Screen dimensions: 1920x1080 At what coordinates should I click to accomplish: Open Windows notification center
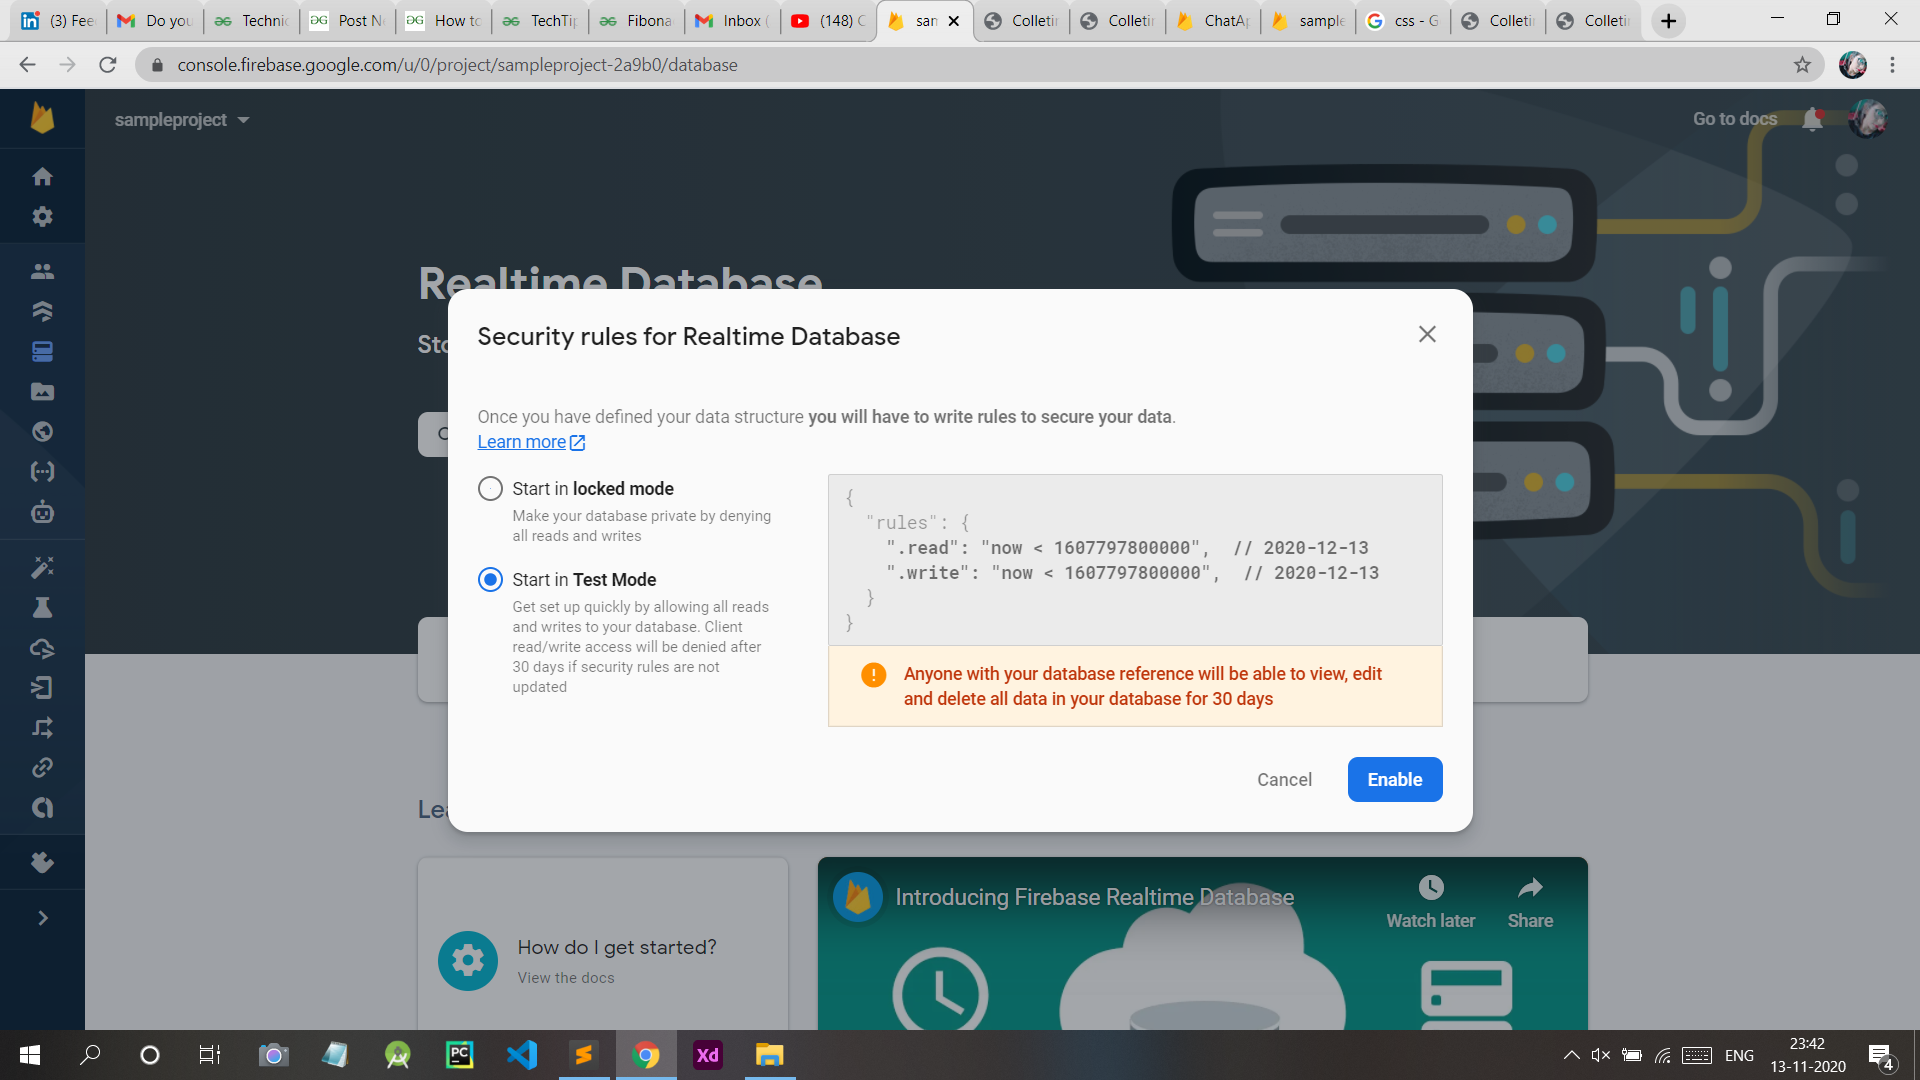tap(1880, 1056)
